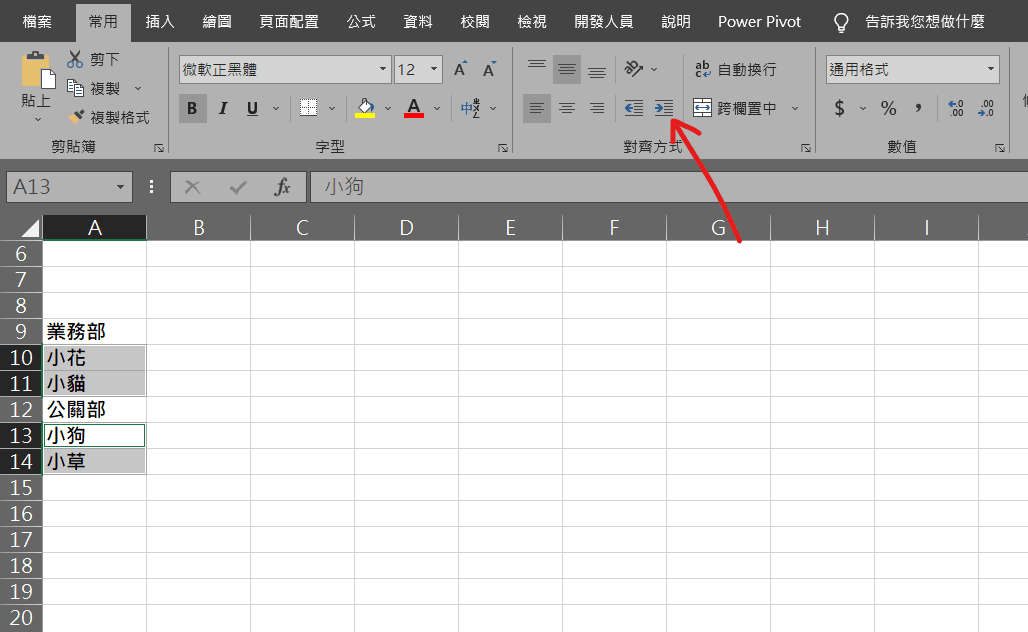Open the number format (通用格式) dropdown
This screenshot has height=632, width=1028.
point(991,69)
